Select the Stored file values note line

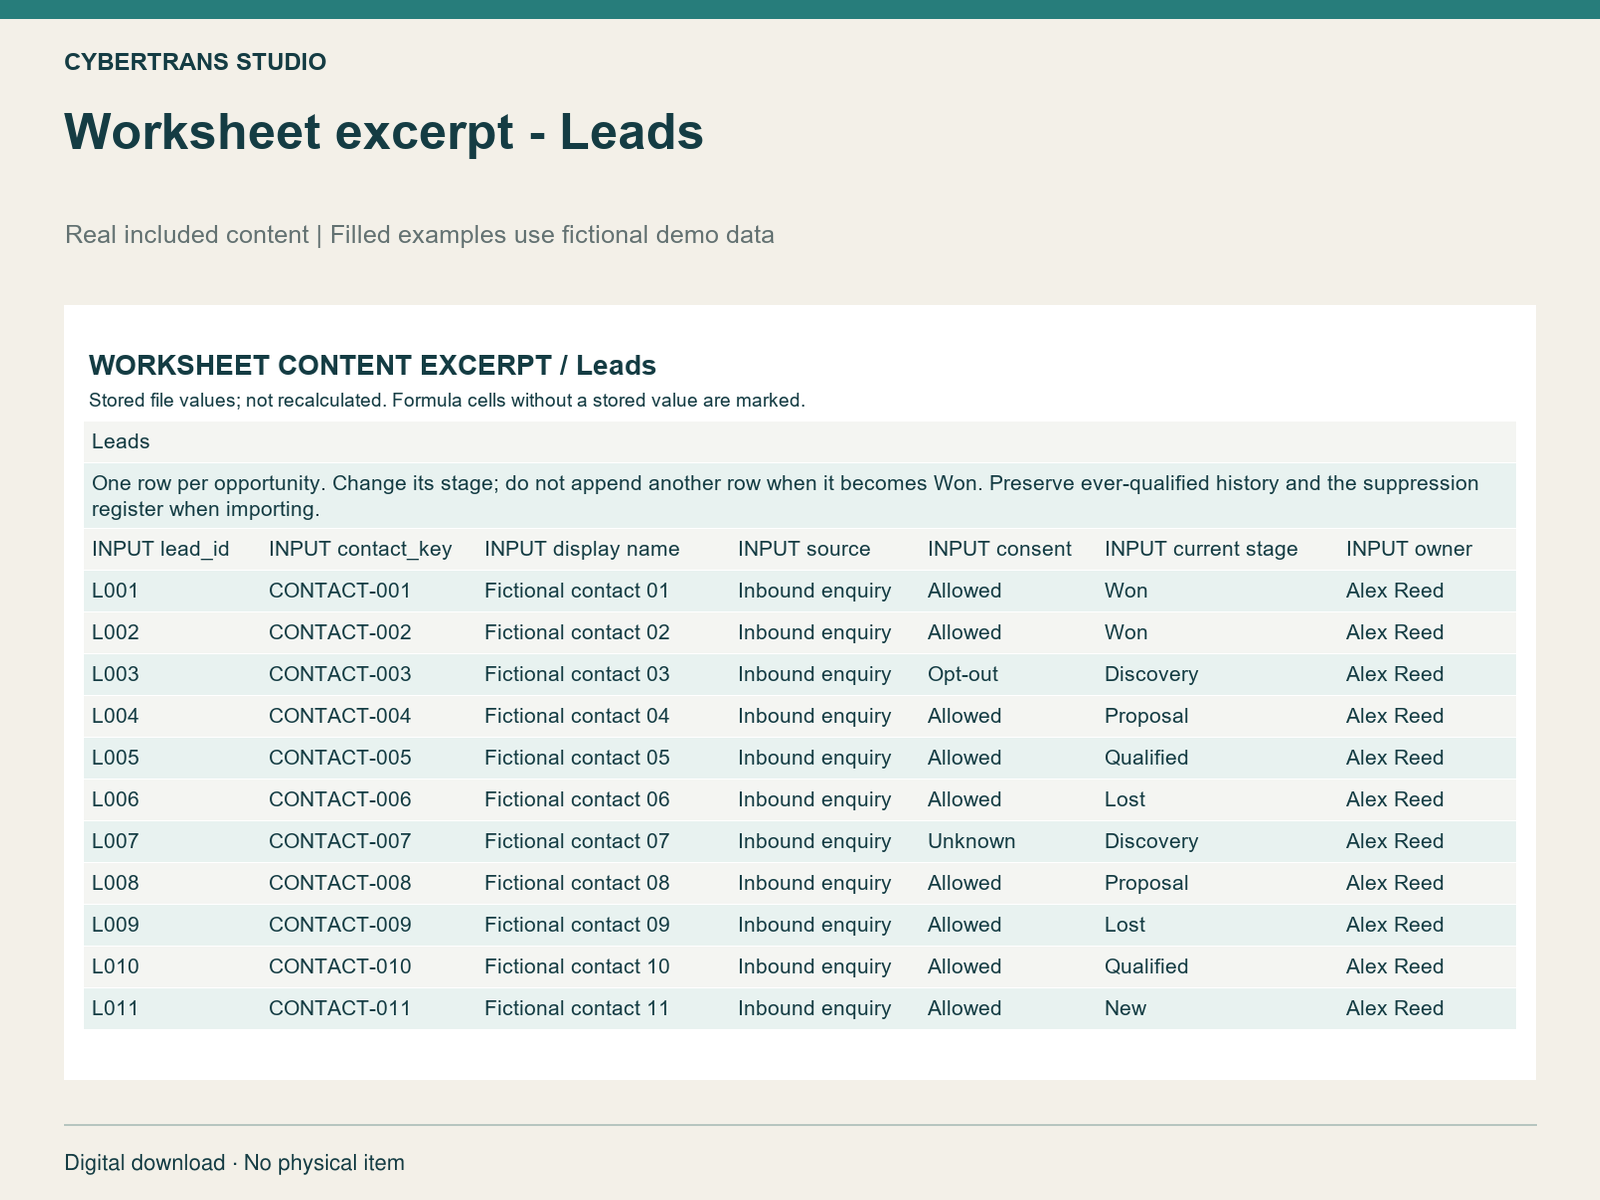coord(447,401)
